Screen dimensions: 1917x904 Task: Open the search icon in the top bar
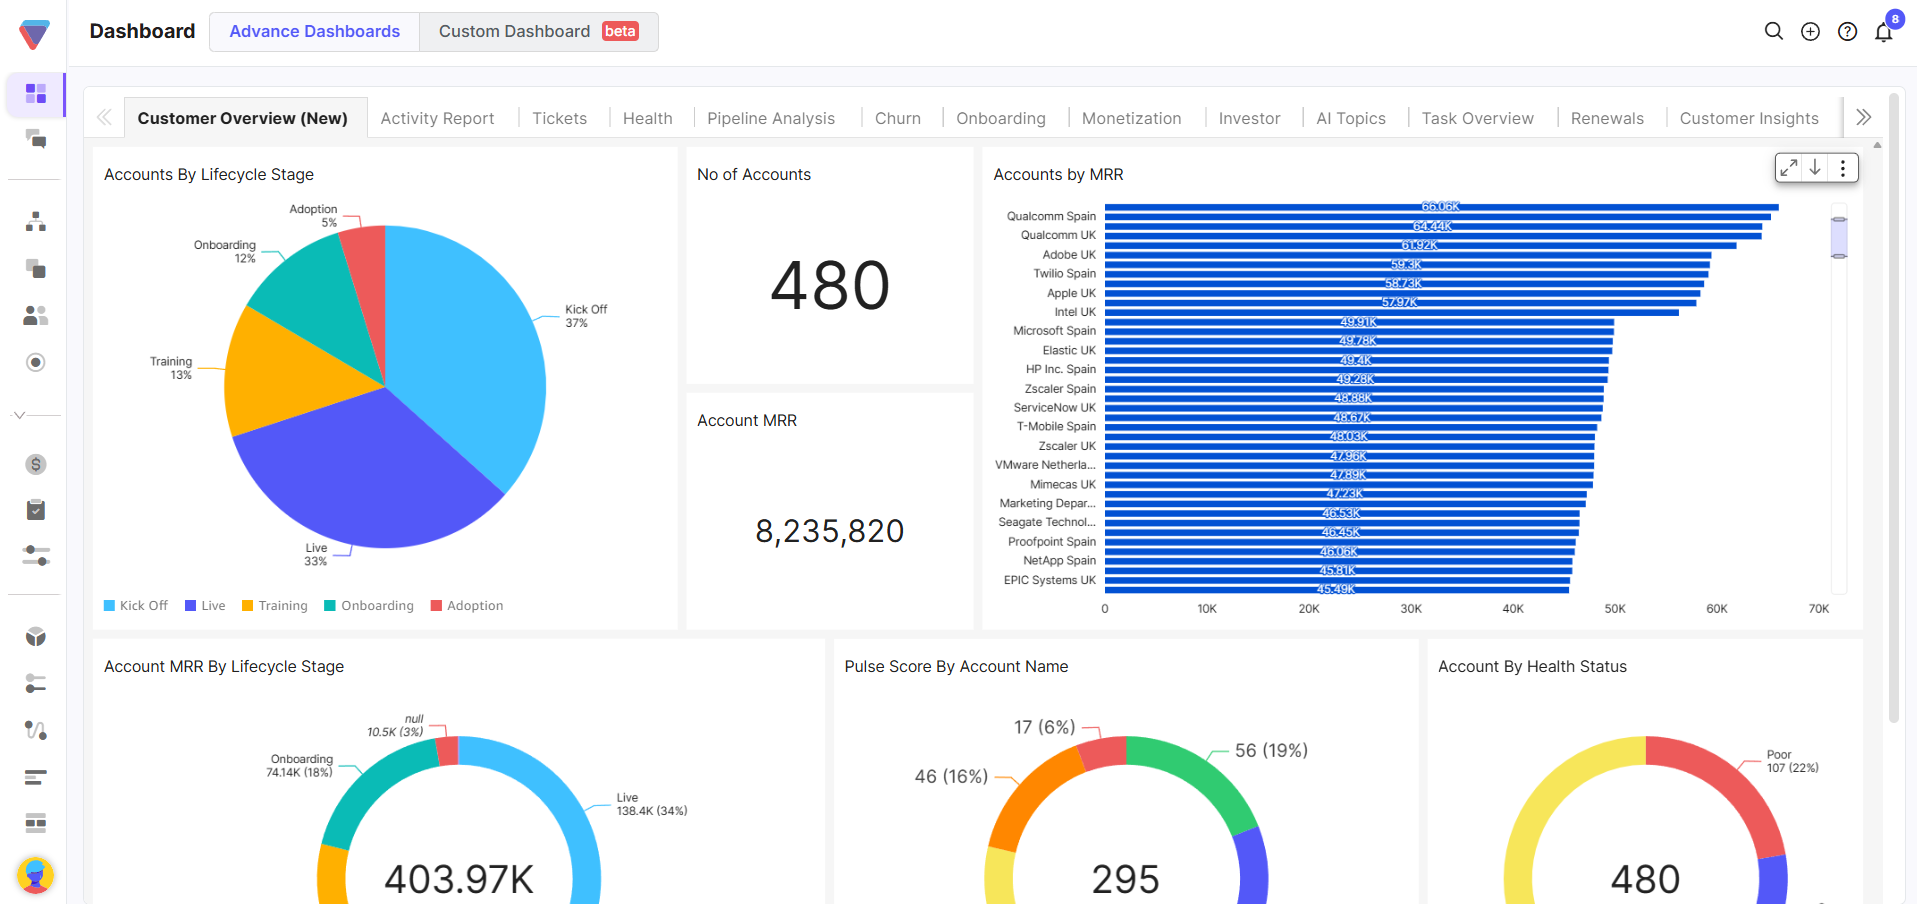point(1773,31)
